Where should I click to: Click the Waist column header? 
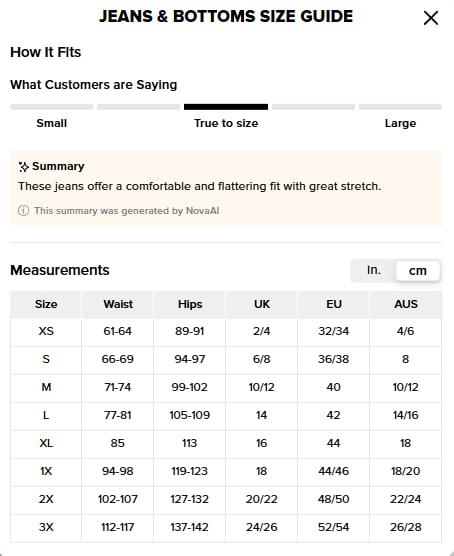pos(118,304)
